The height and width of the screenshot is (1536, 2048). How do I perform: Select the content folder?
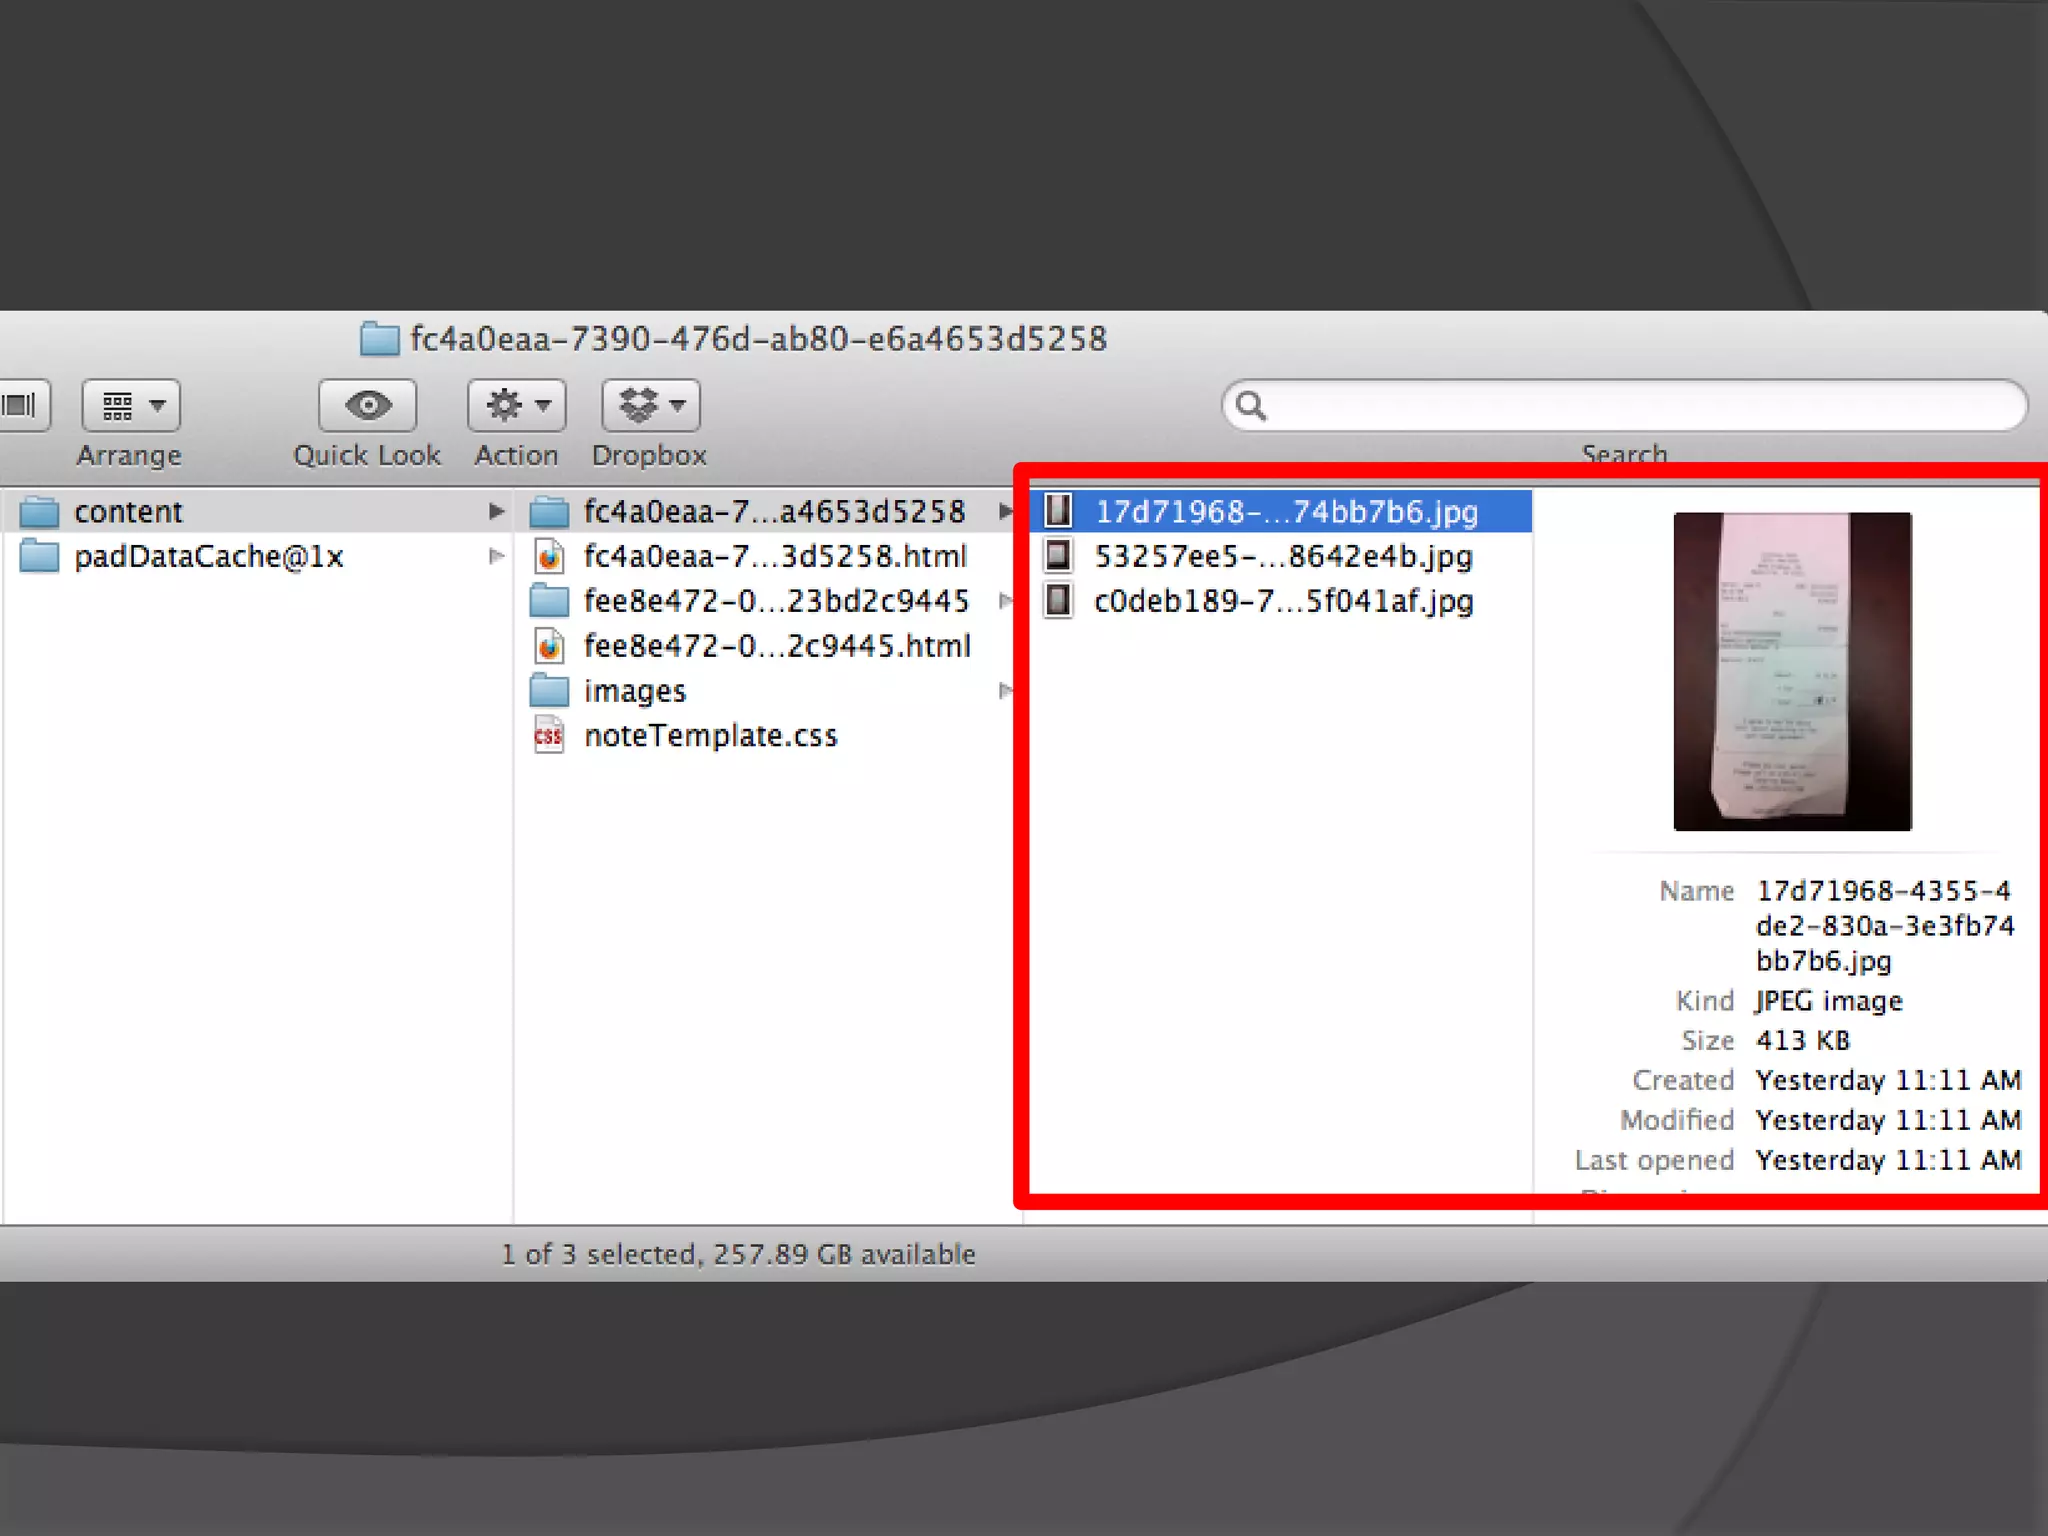click(x=129, y=512)
